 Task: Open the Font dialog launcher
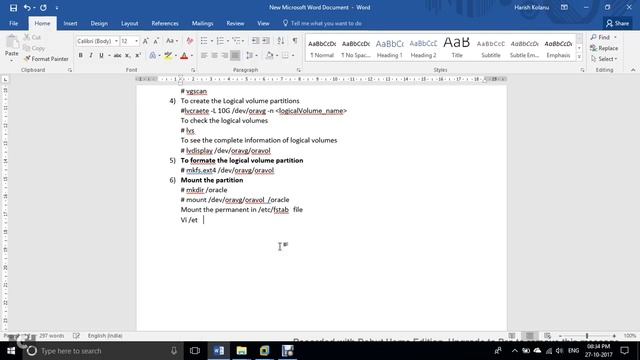193,70
